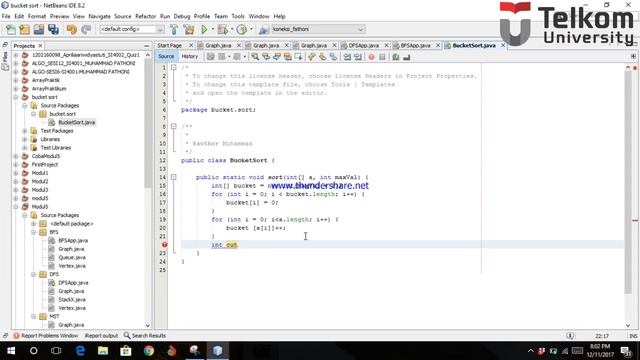Screen dimensions: 640x360
Task: Click the Find Next Occurrence icon
Action: click(277, 57)
